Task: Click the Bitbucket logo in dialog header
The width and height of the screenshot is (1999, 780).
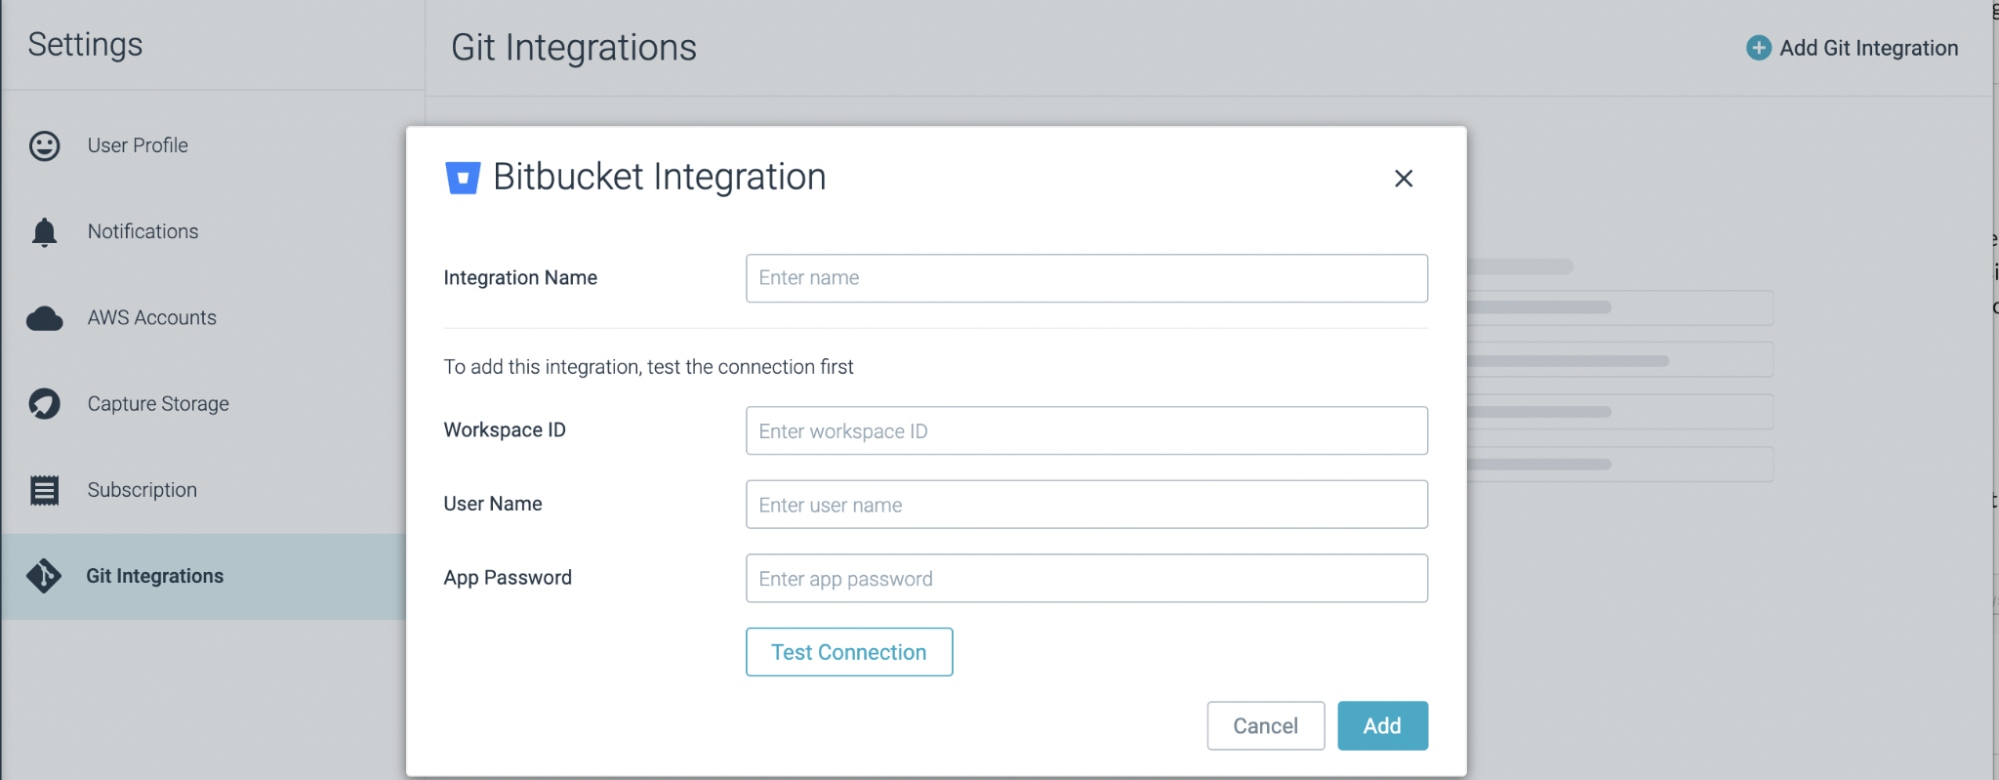Action: pyautogui.click(x=462, y=178)
